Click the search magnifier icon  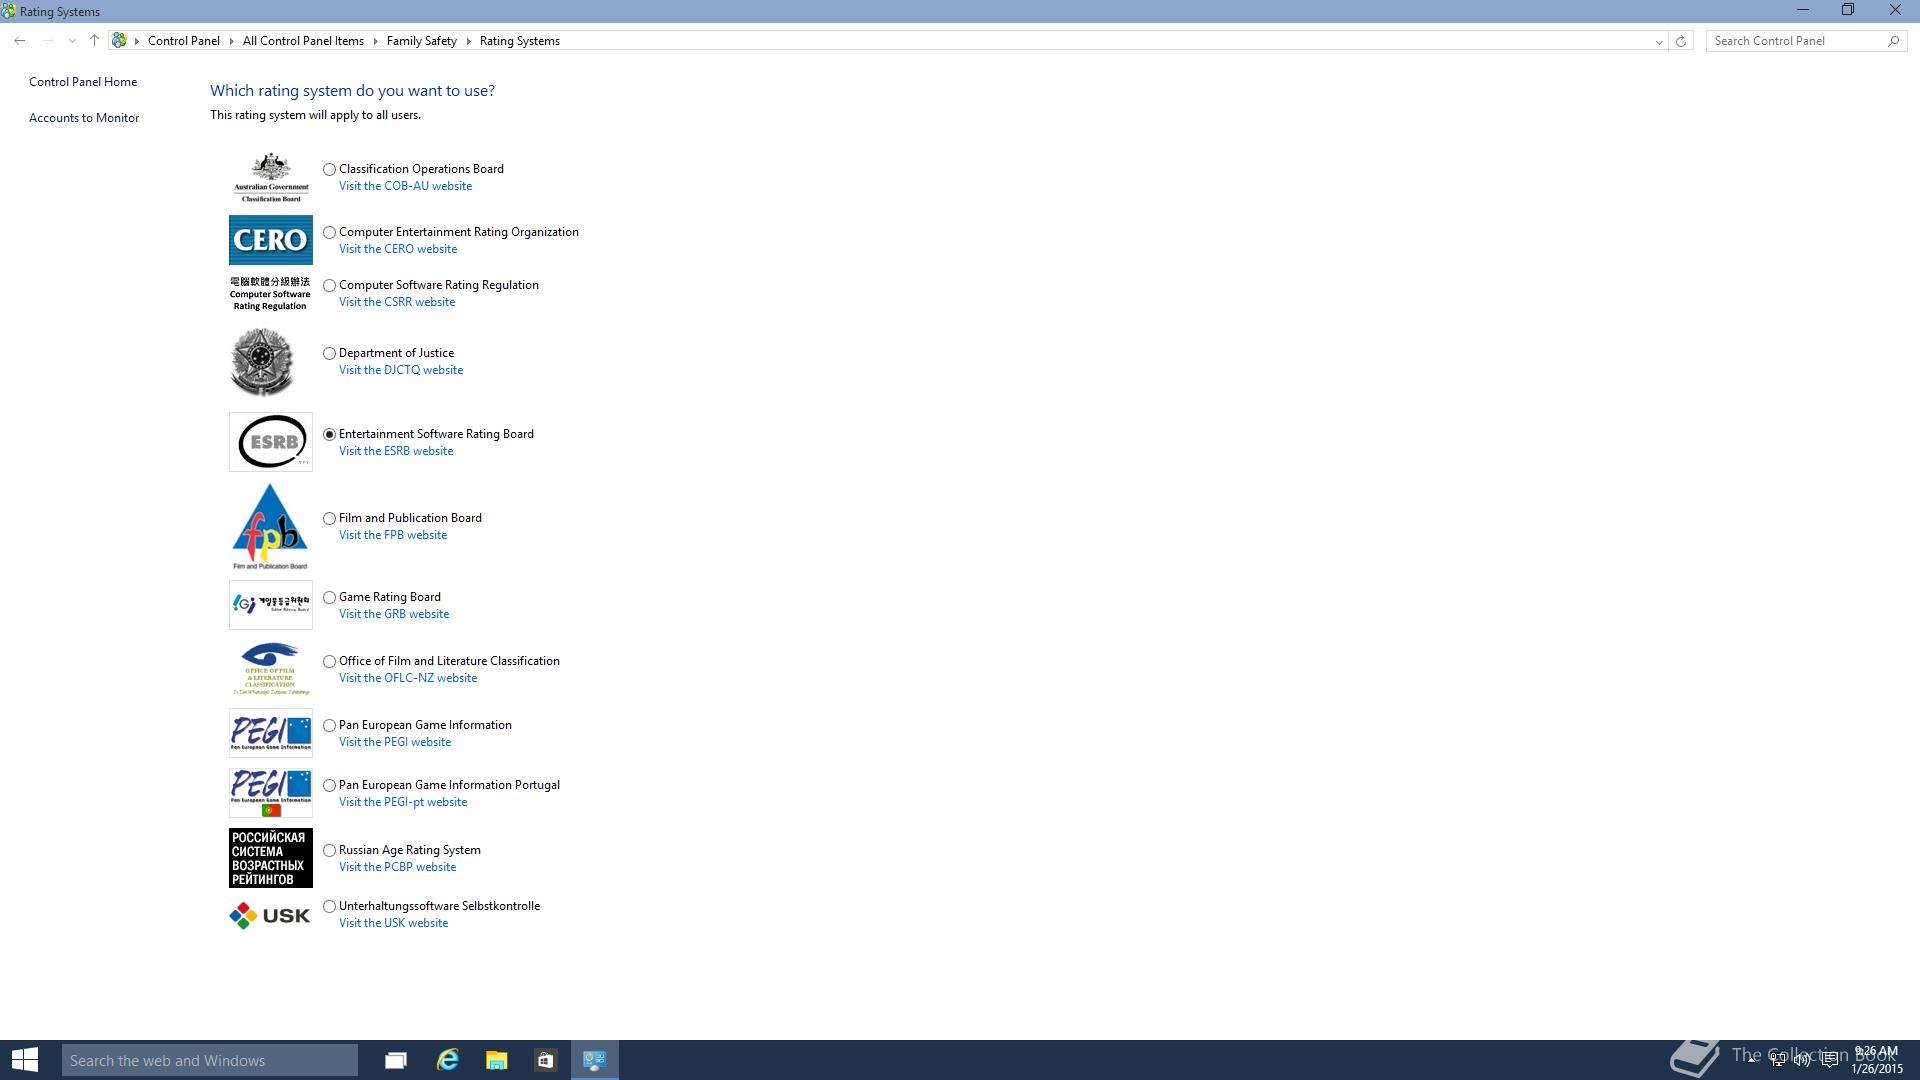(1893, 41)
